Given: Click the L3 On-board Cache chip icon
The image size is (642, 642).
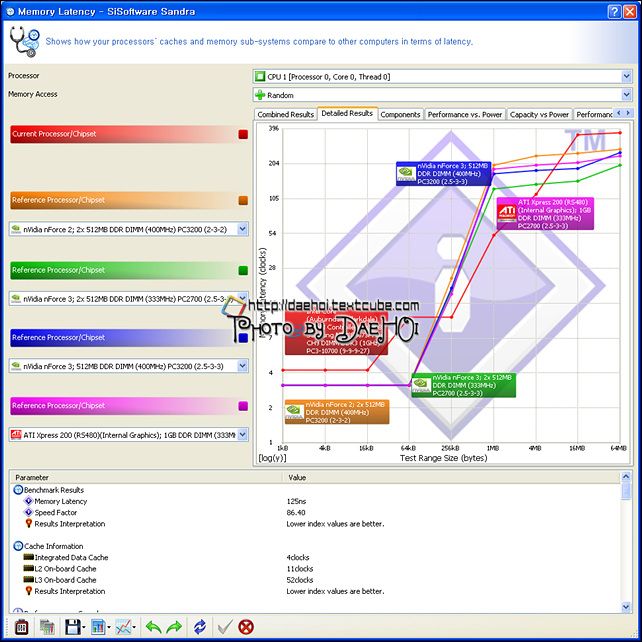Looking at the screenshot, I should pos(28,579).
